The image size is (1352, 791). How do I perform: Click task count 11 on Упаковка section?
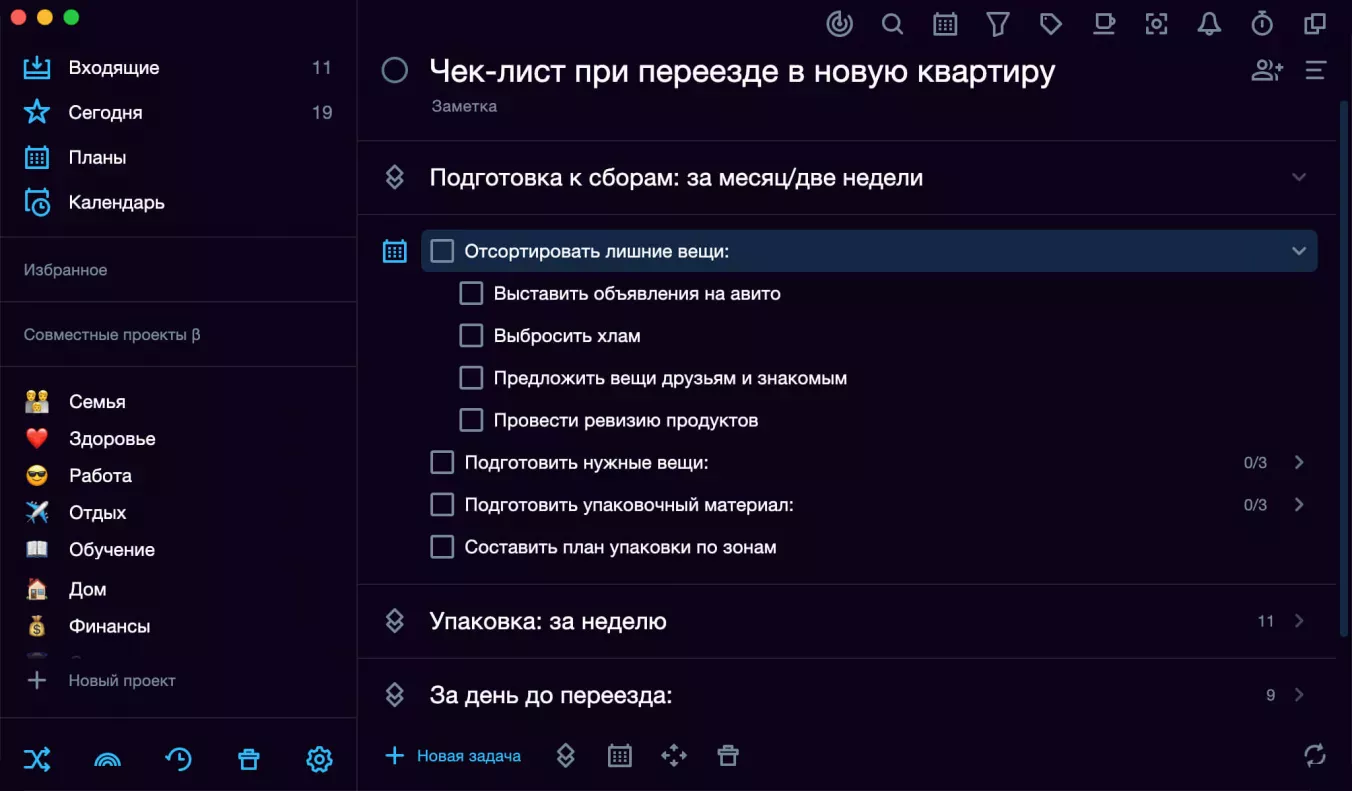click(1266, 621)
